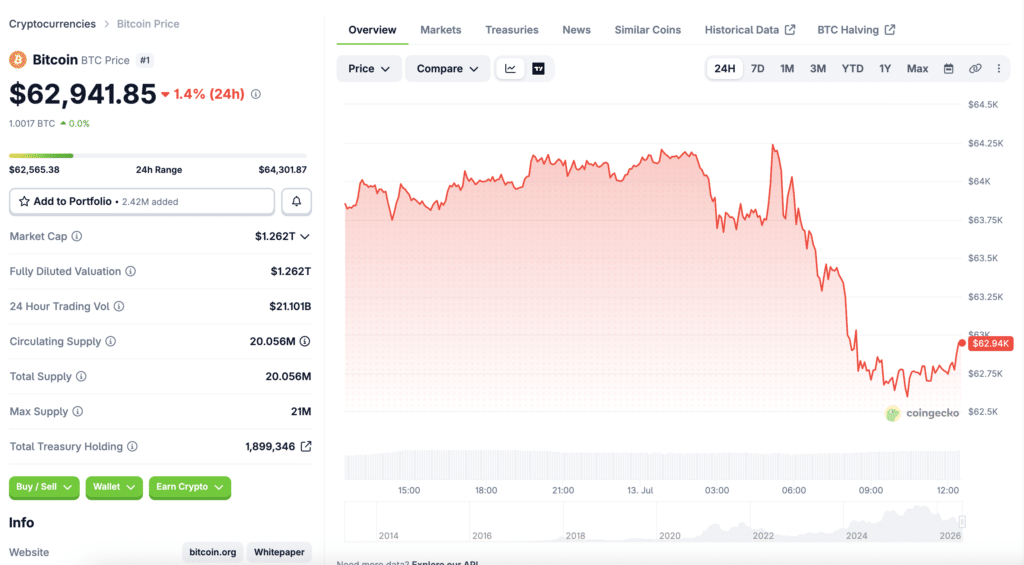Click the price alert bell icon

296,201
